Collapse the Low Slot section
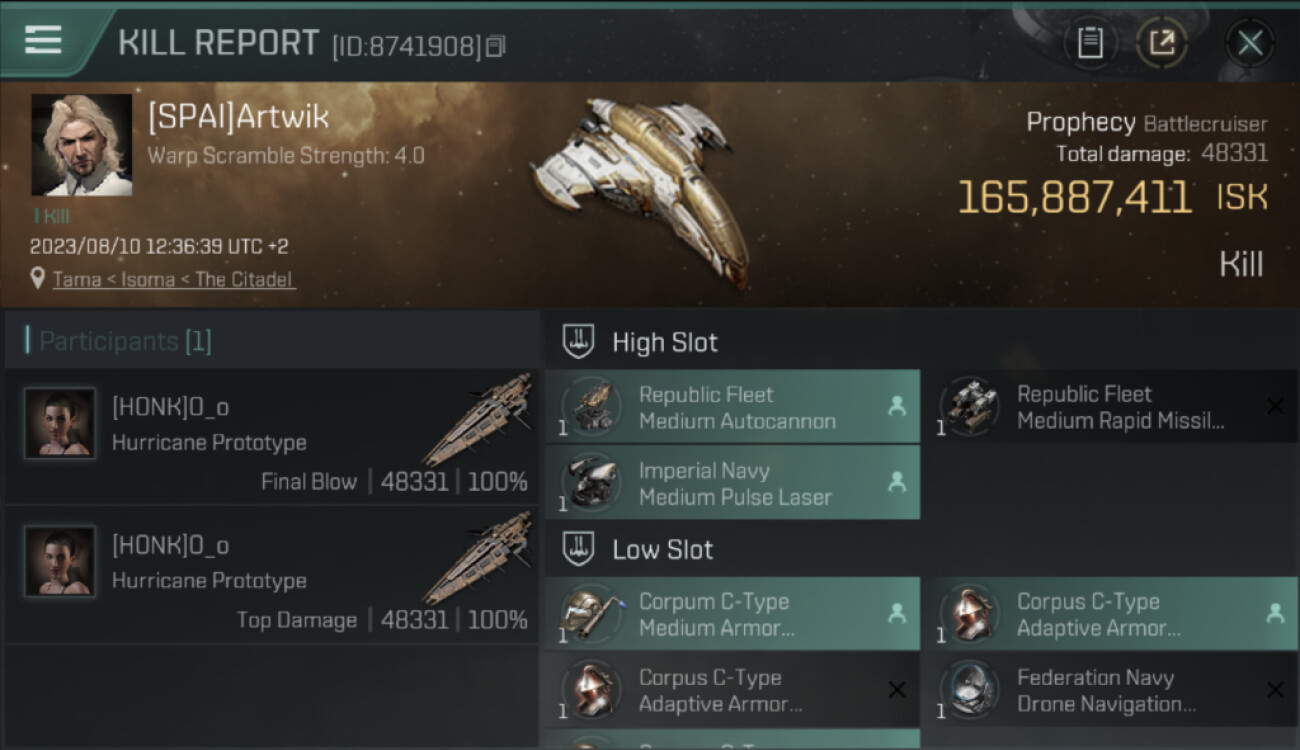The image size is (1300, 750). tap(663, 549)
